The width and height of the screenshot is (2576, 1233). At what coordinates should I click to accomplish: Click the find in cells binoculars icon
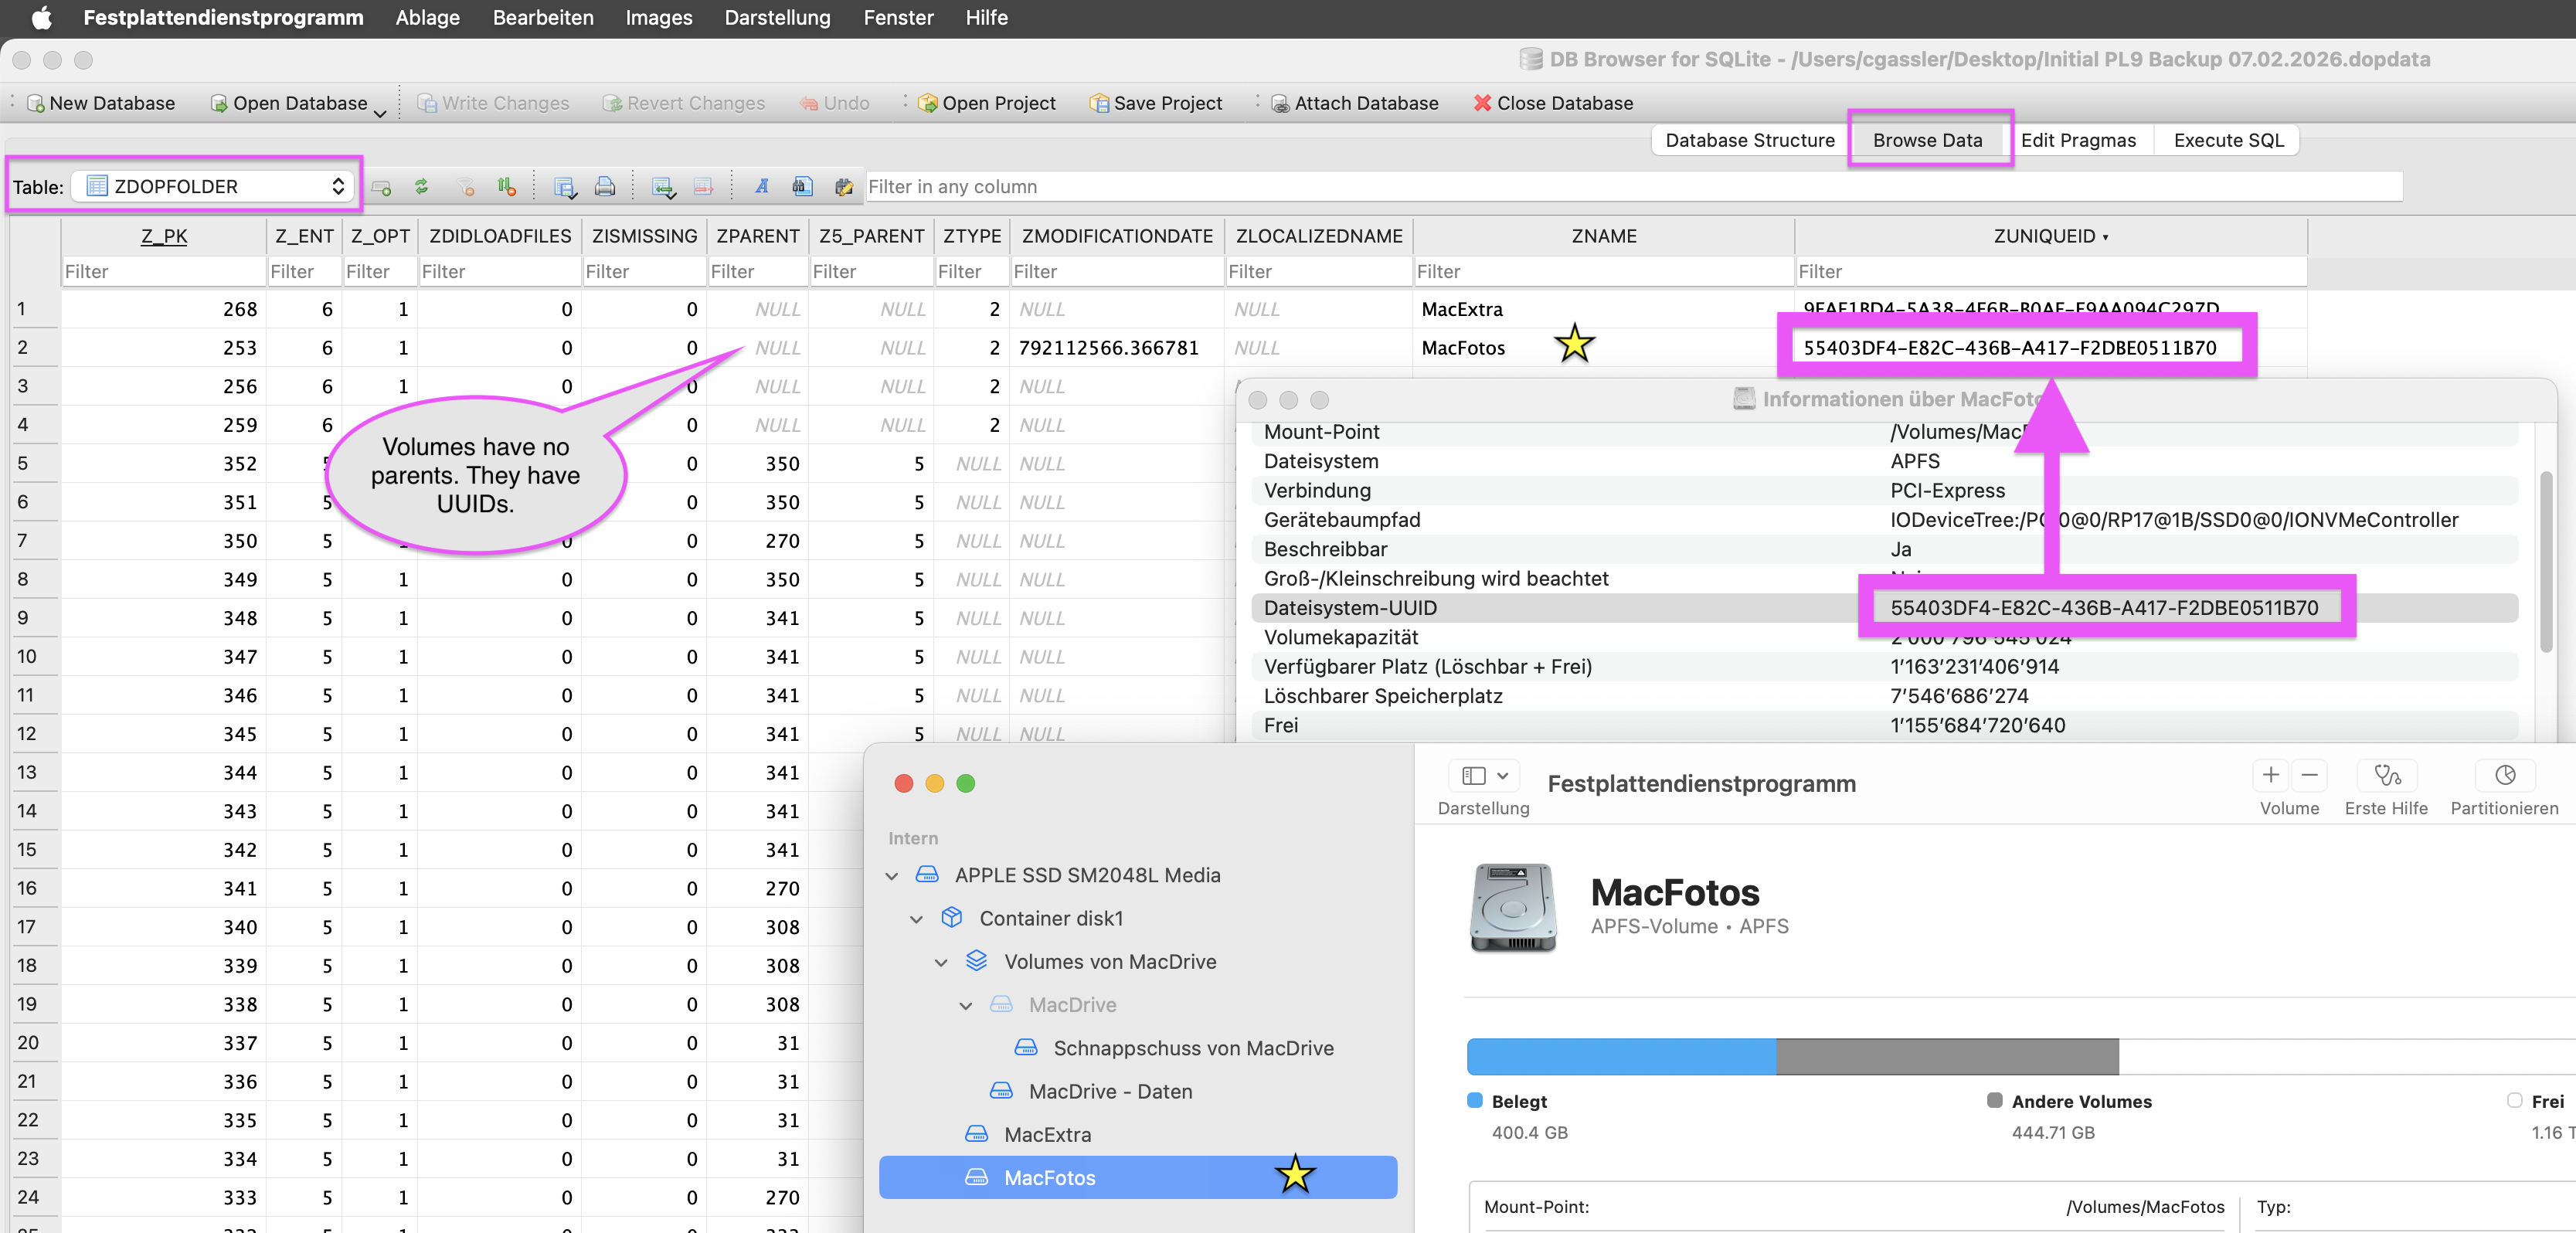pyautogui.click(x=802, y=187)
